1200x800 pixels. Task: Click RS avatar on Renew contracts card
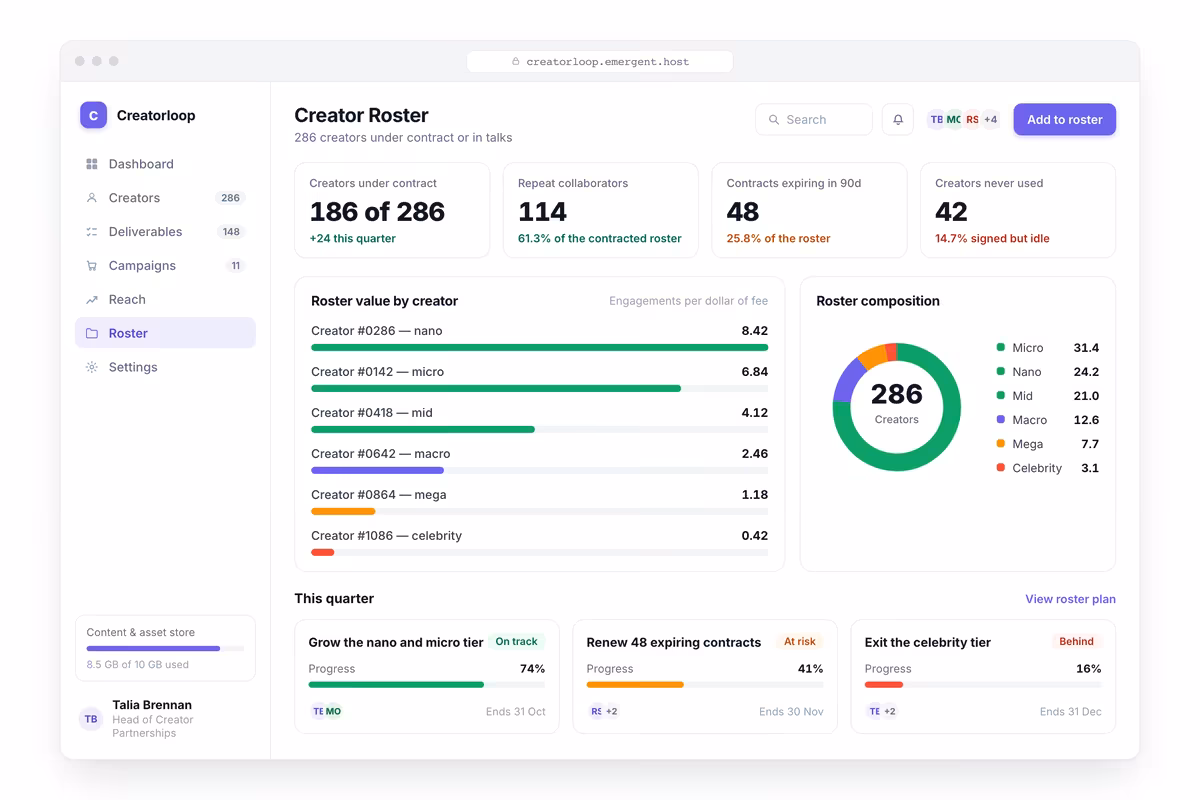coord(596,712)
